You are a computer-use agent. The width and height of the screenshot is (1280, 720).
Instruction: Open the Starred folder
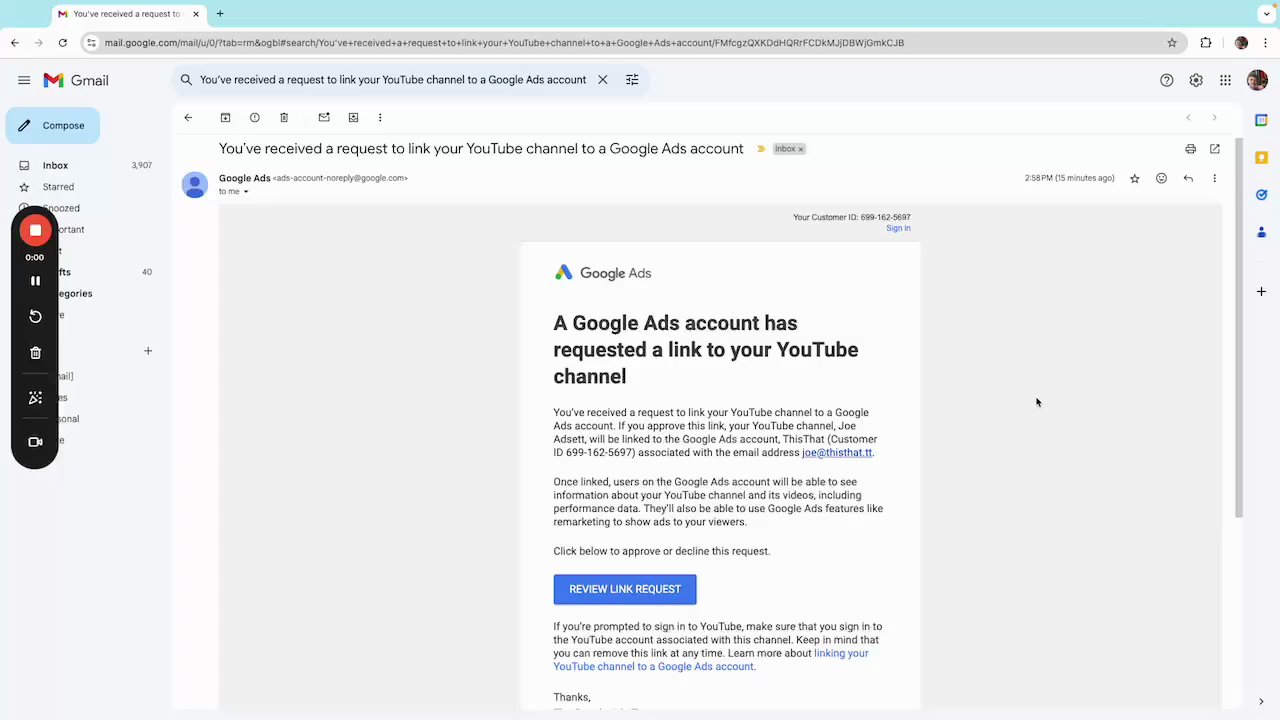pos(58,187)
